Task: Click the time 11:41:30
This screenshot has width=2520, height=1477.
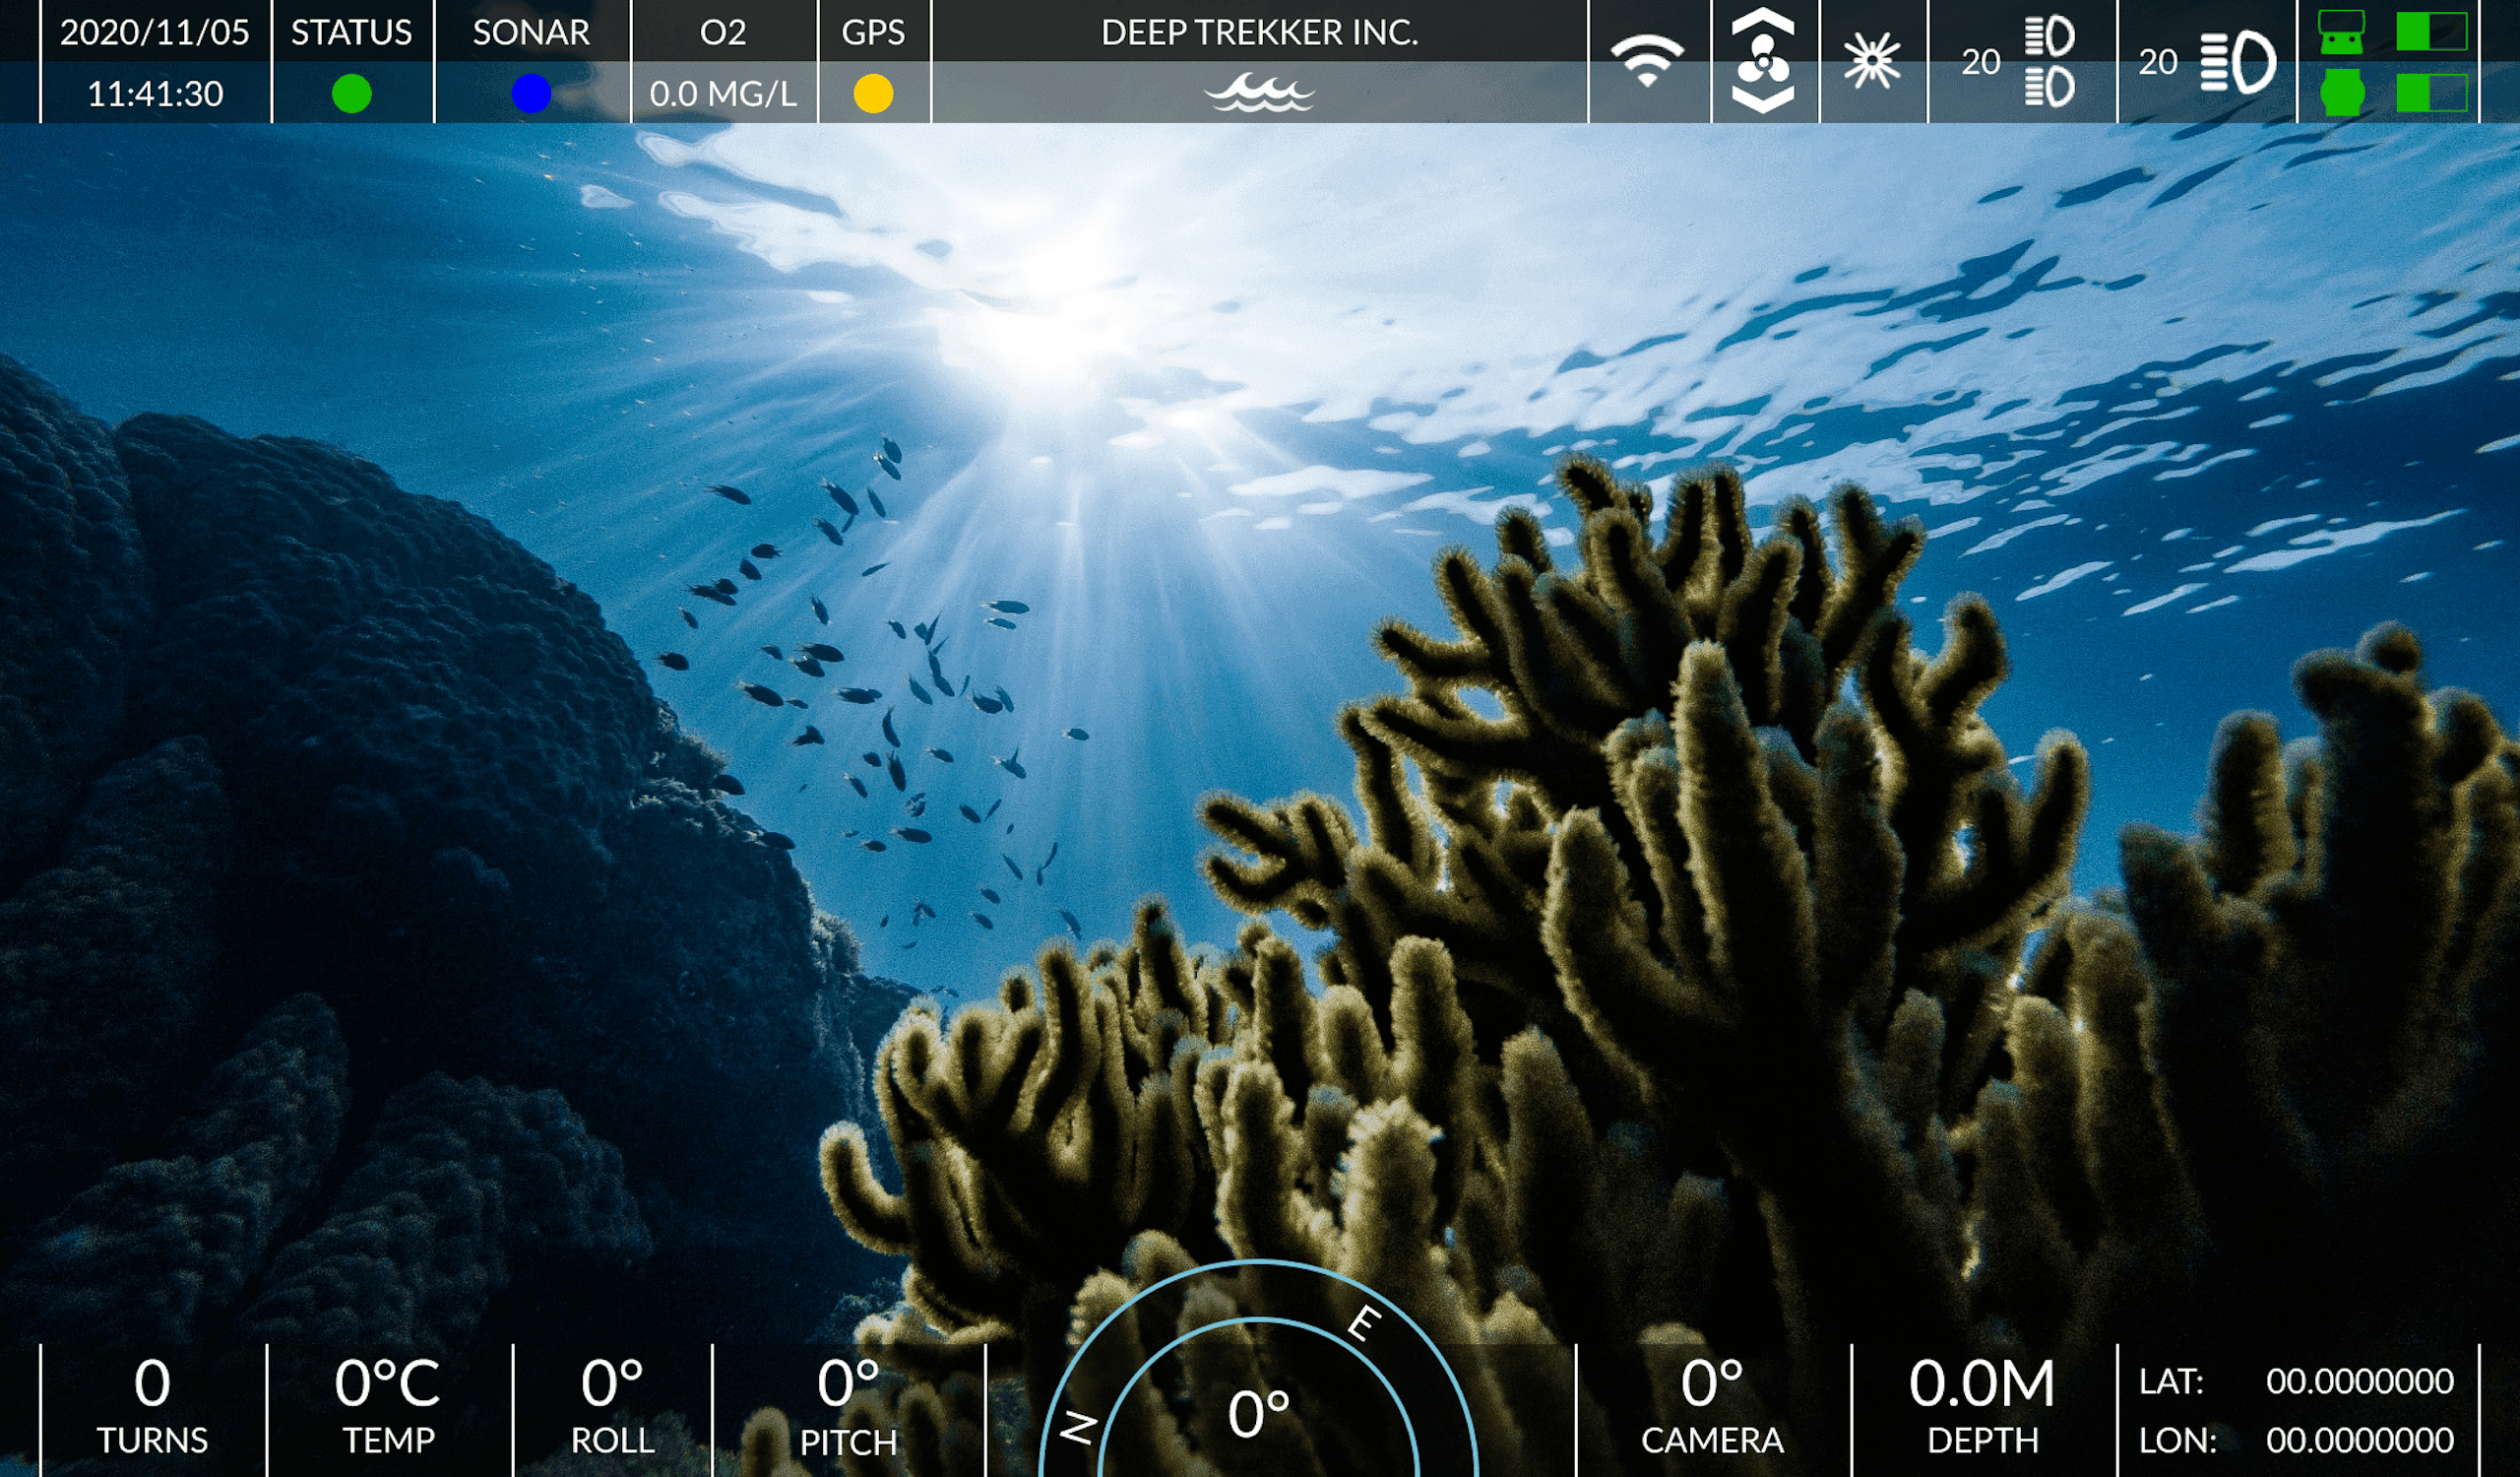Action: pyautogui.click(x=155, y=94)
